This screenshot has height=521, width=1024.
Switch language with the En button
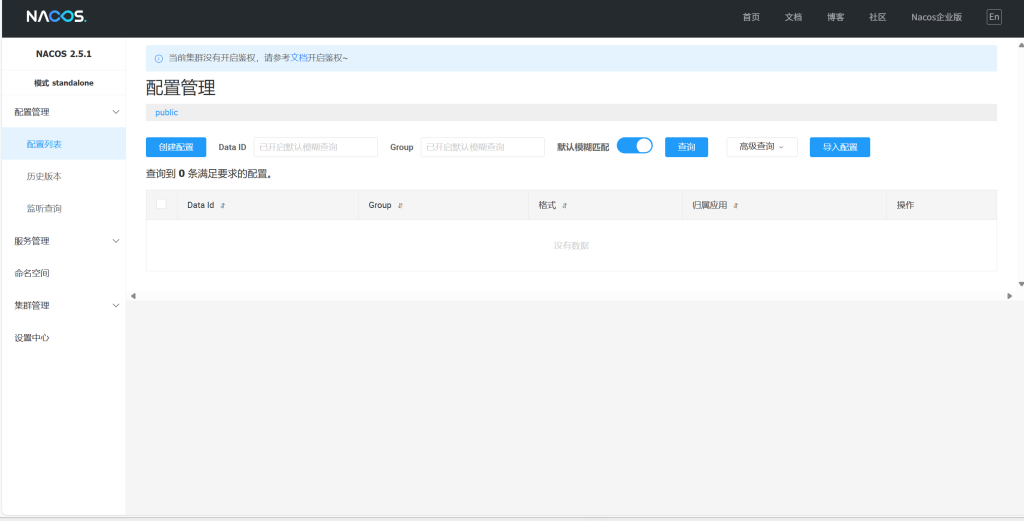(x=993, y=17)
